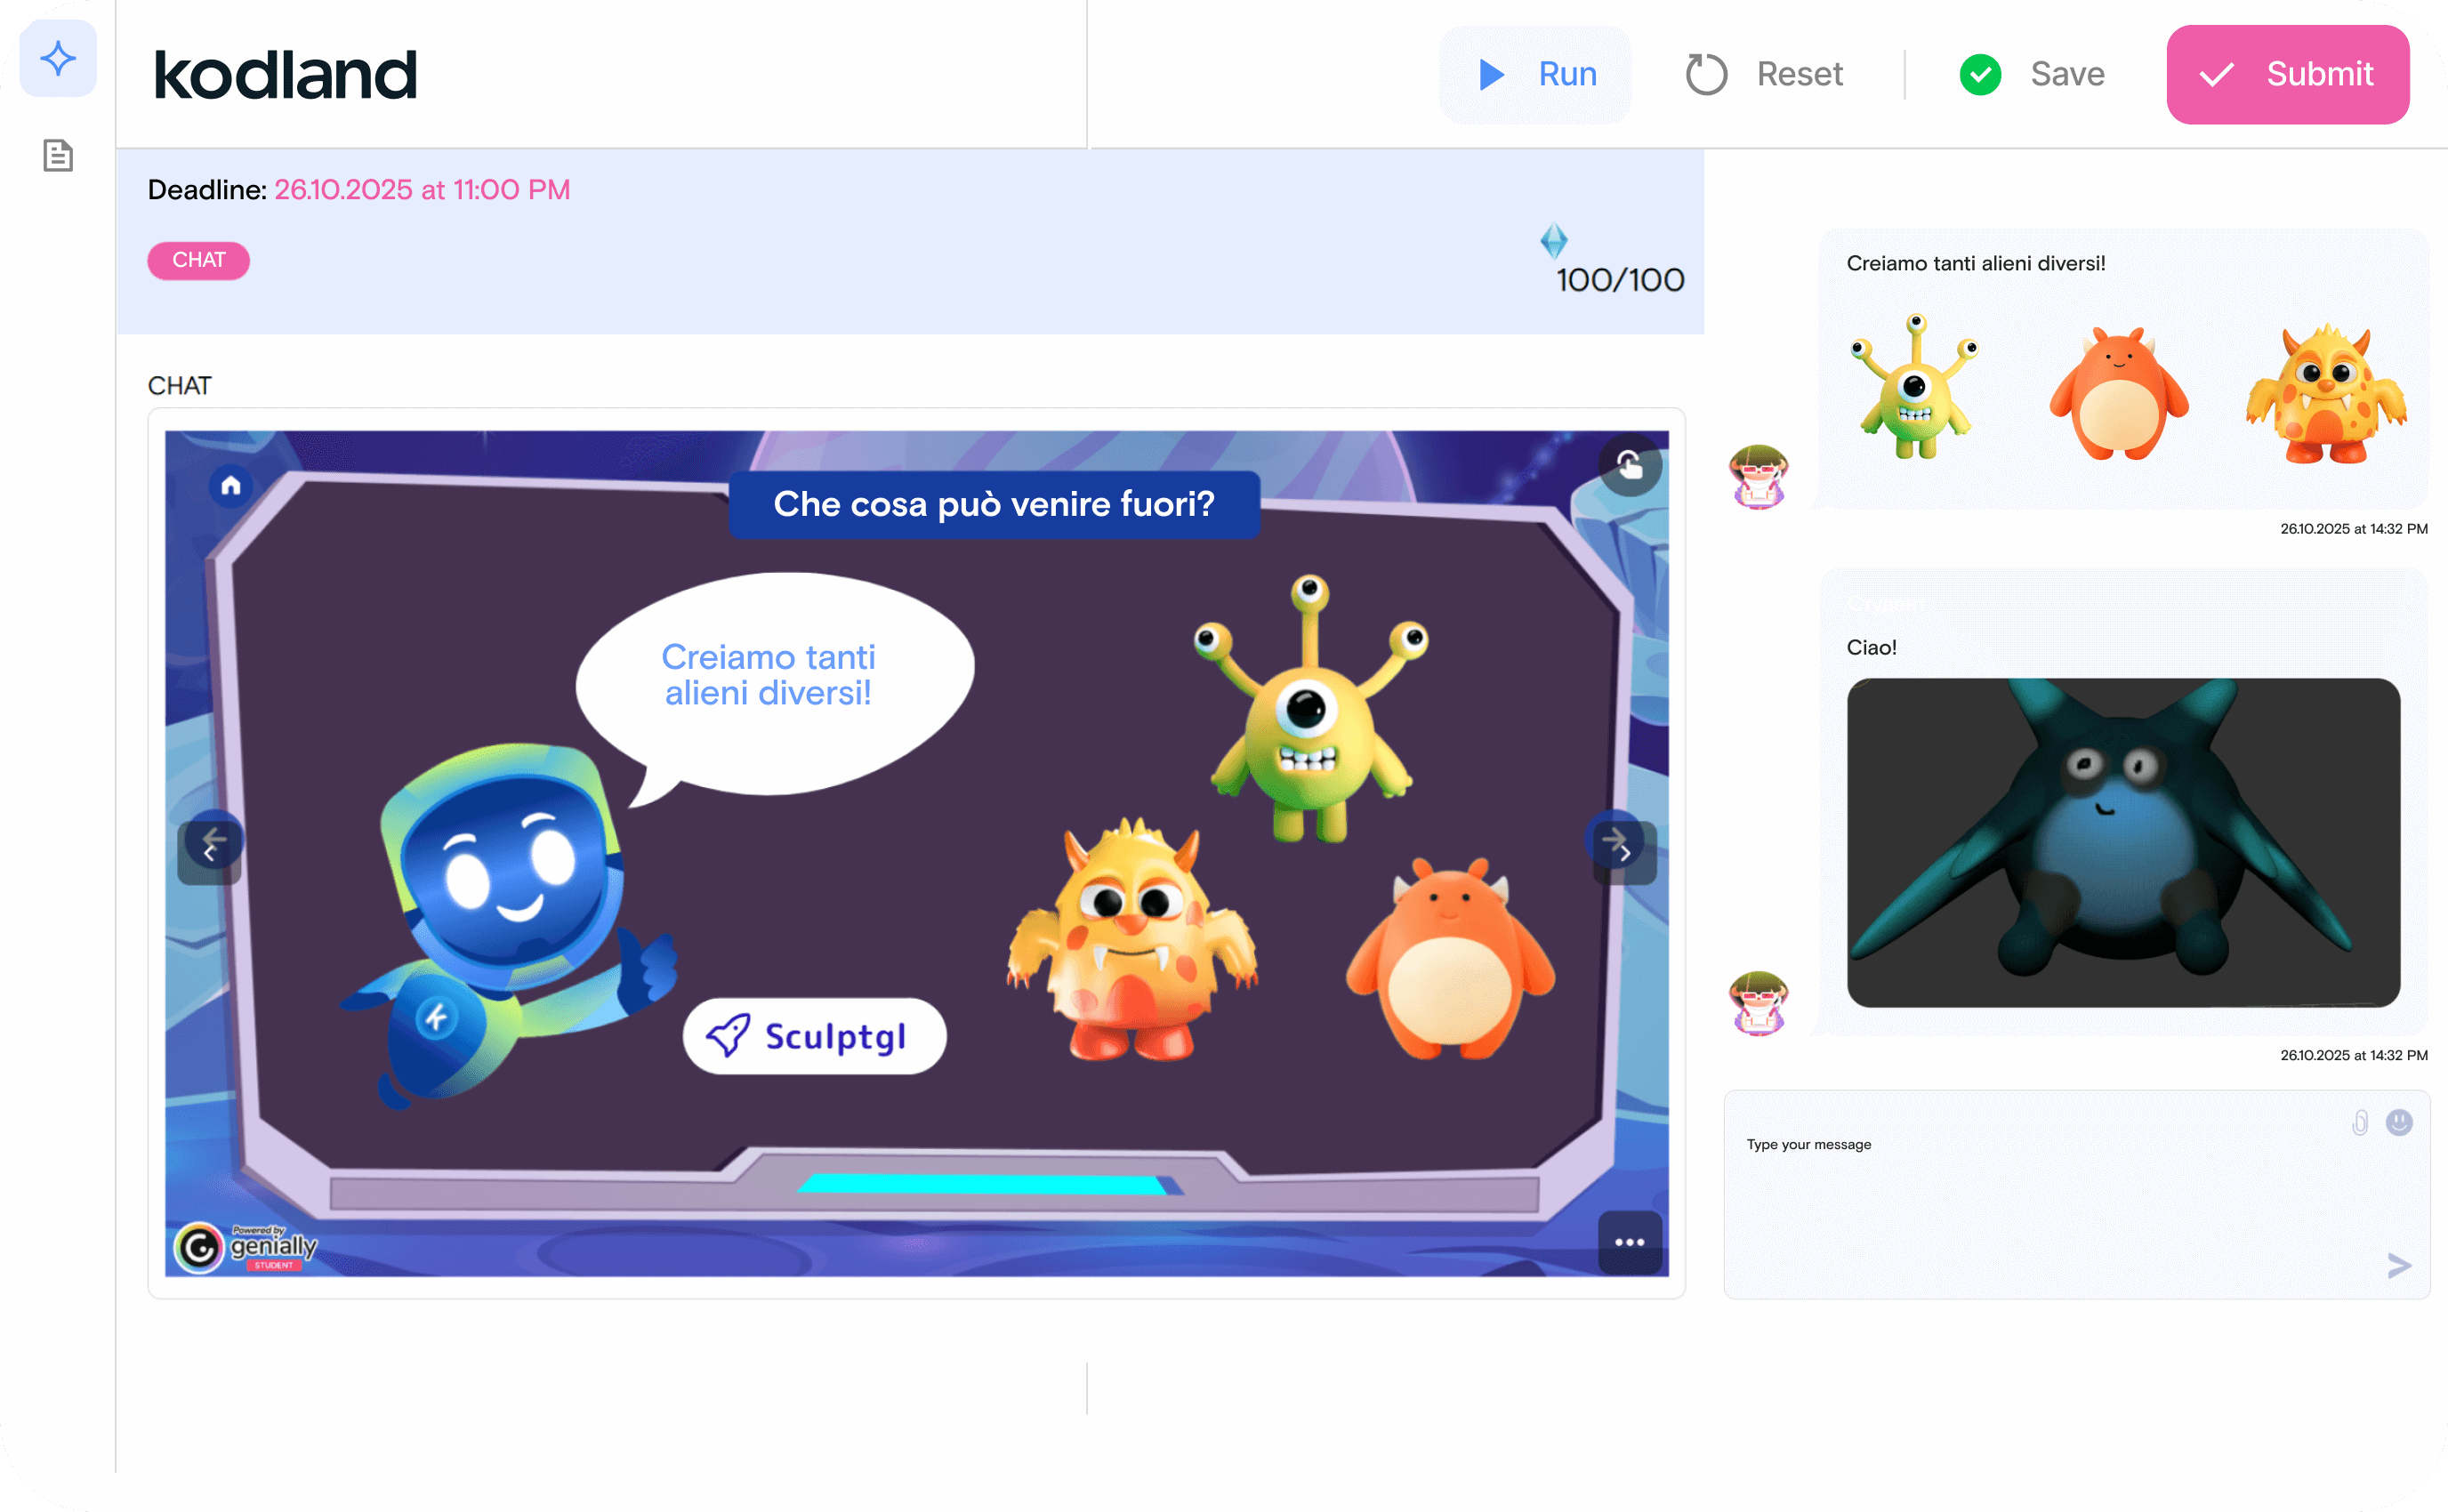Screen dimensions: 2448x1512
Task: Click the Save button
Action: 2032,74
